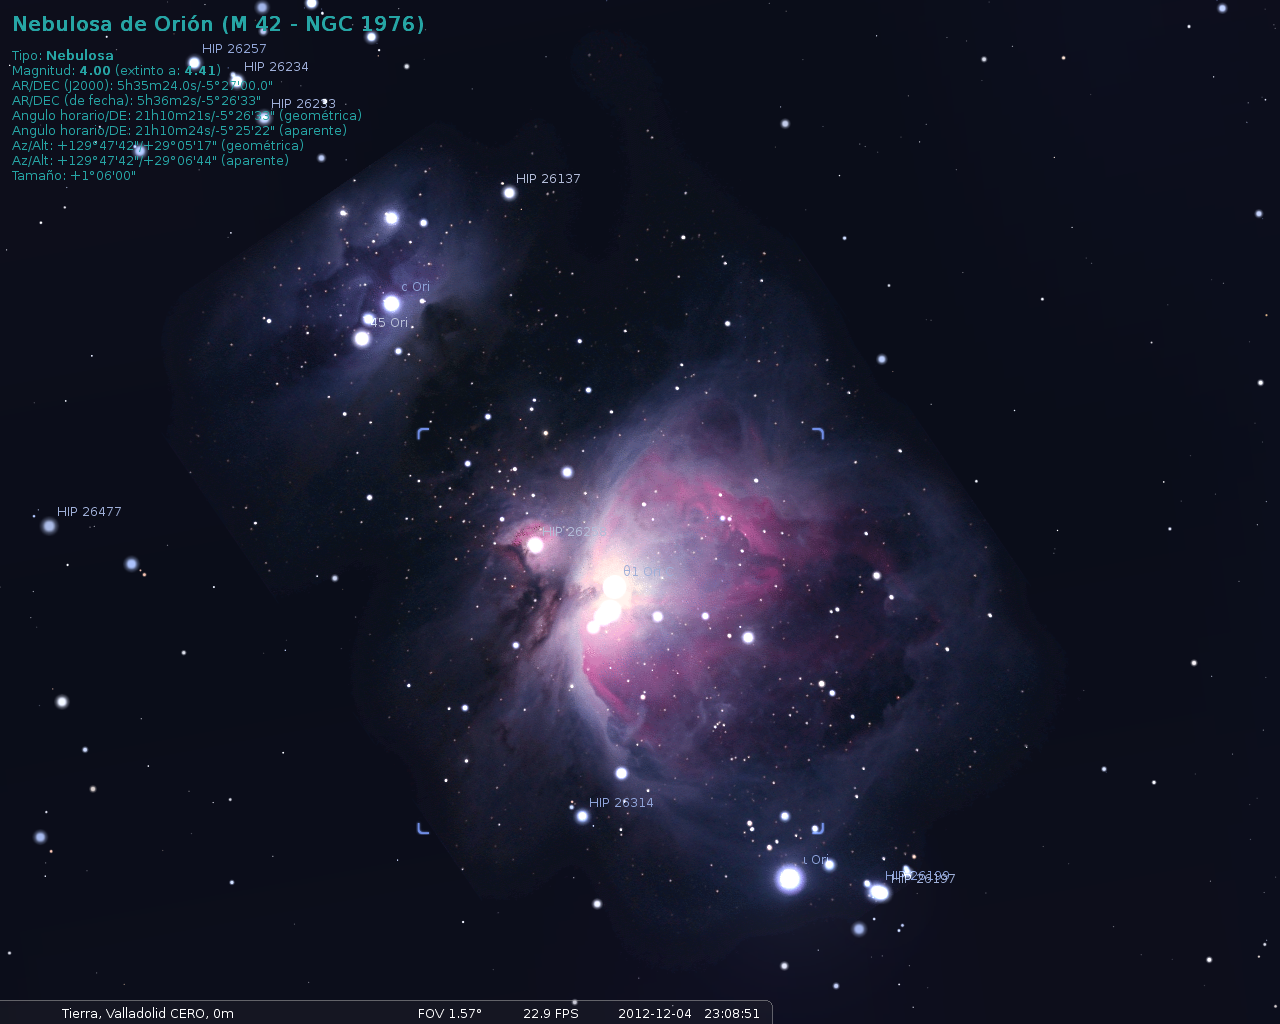This screenshot has width=1280, height=1024.
Task: Click the time 23:08:51 in status bar
Action: (x=731, y=1013)
